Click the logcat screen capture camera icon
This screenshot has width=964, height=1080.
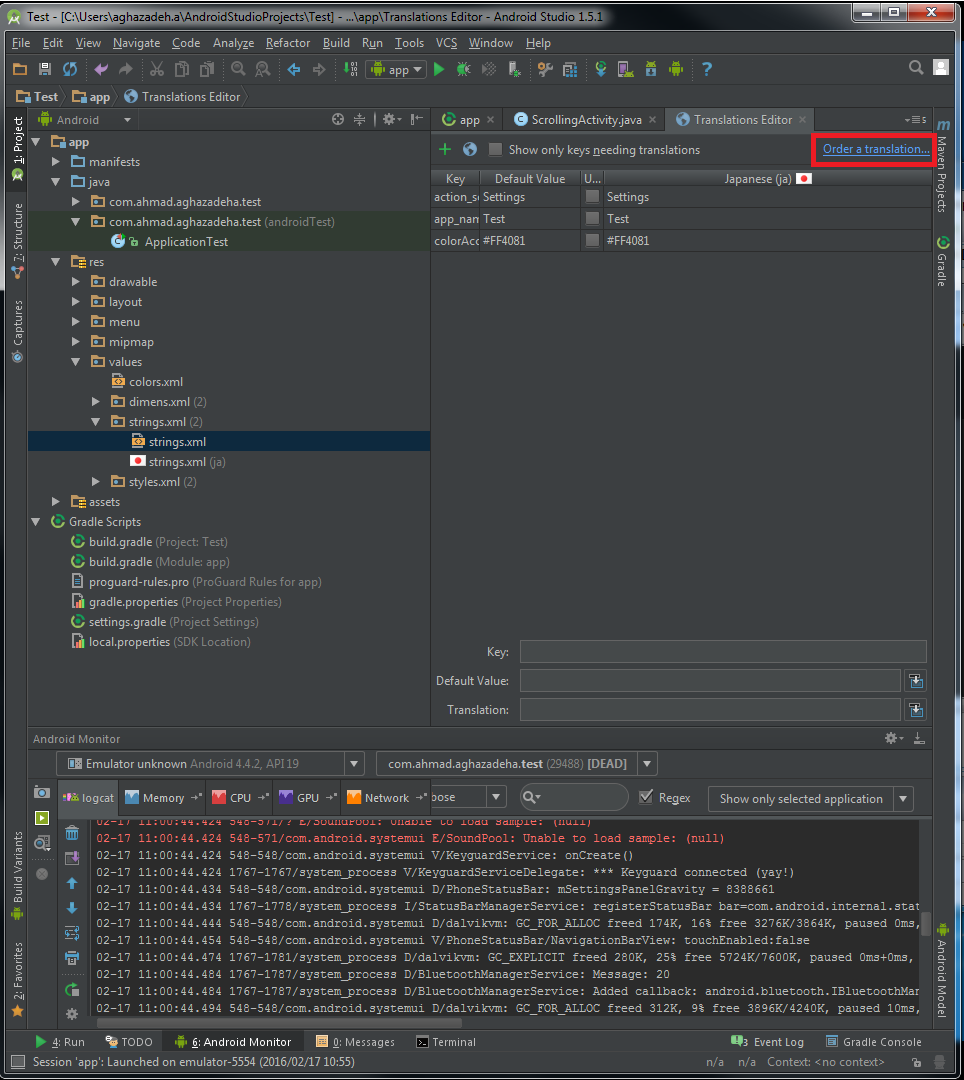[x=42, y=792]
